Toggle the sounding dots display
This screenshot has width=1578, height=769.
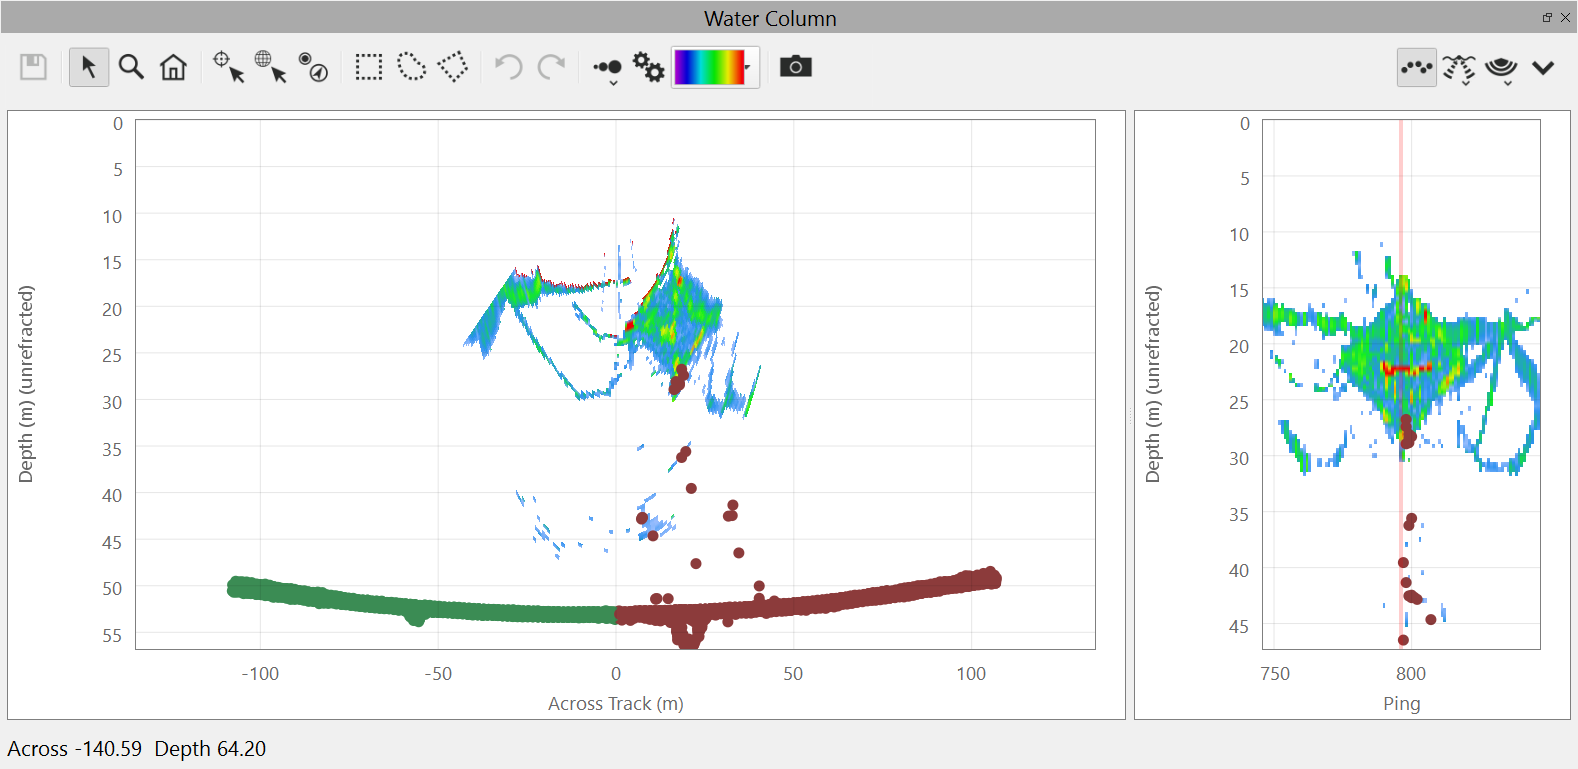tap(1416, 67)
